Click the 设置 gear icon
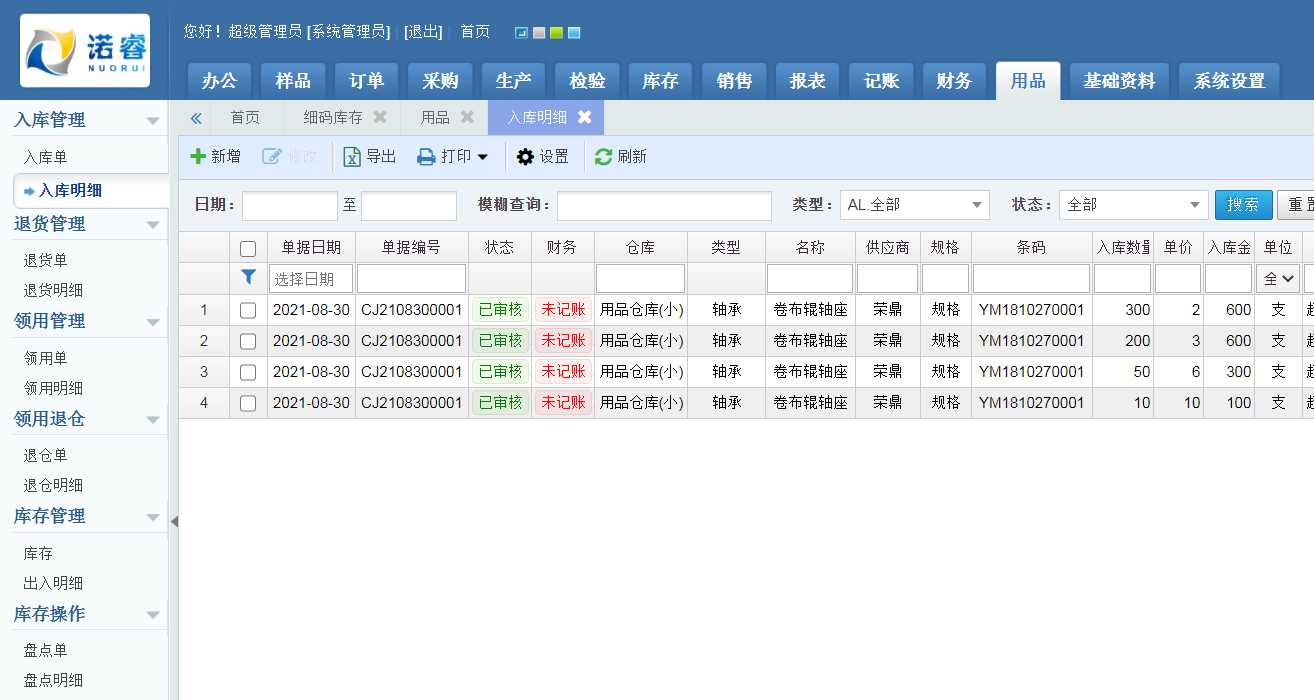Image resolution: width=1314 pixels, height=700 pixels. [525, 157]
